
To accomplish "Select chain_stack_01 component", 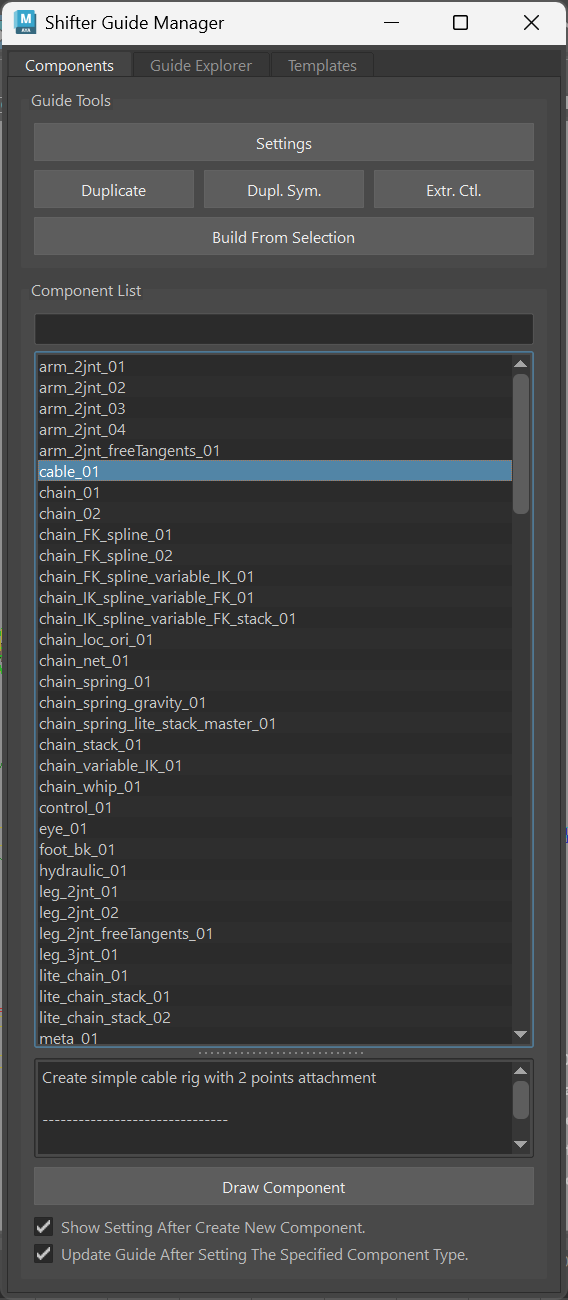I will click(274, 745).
